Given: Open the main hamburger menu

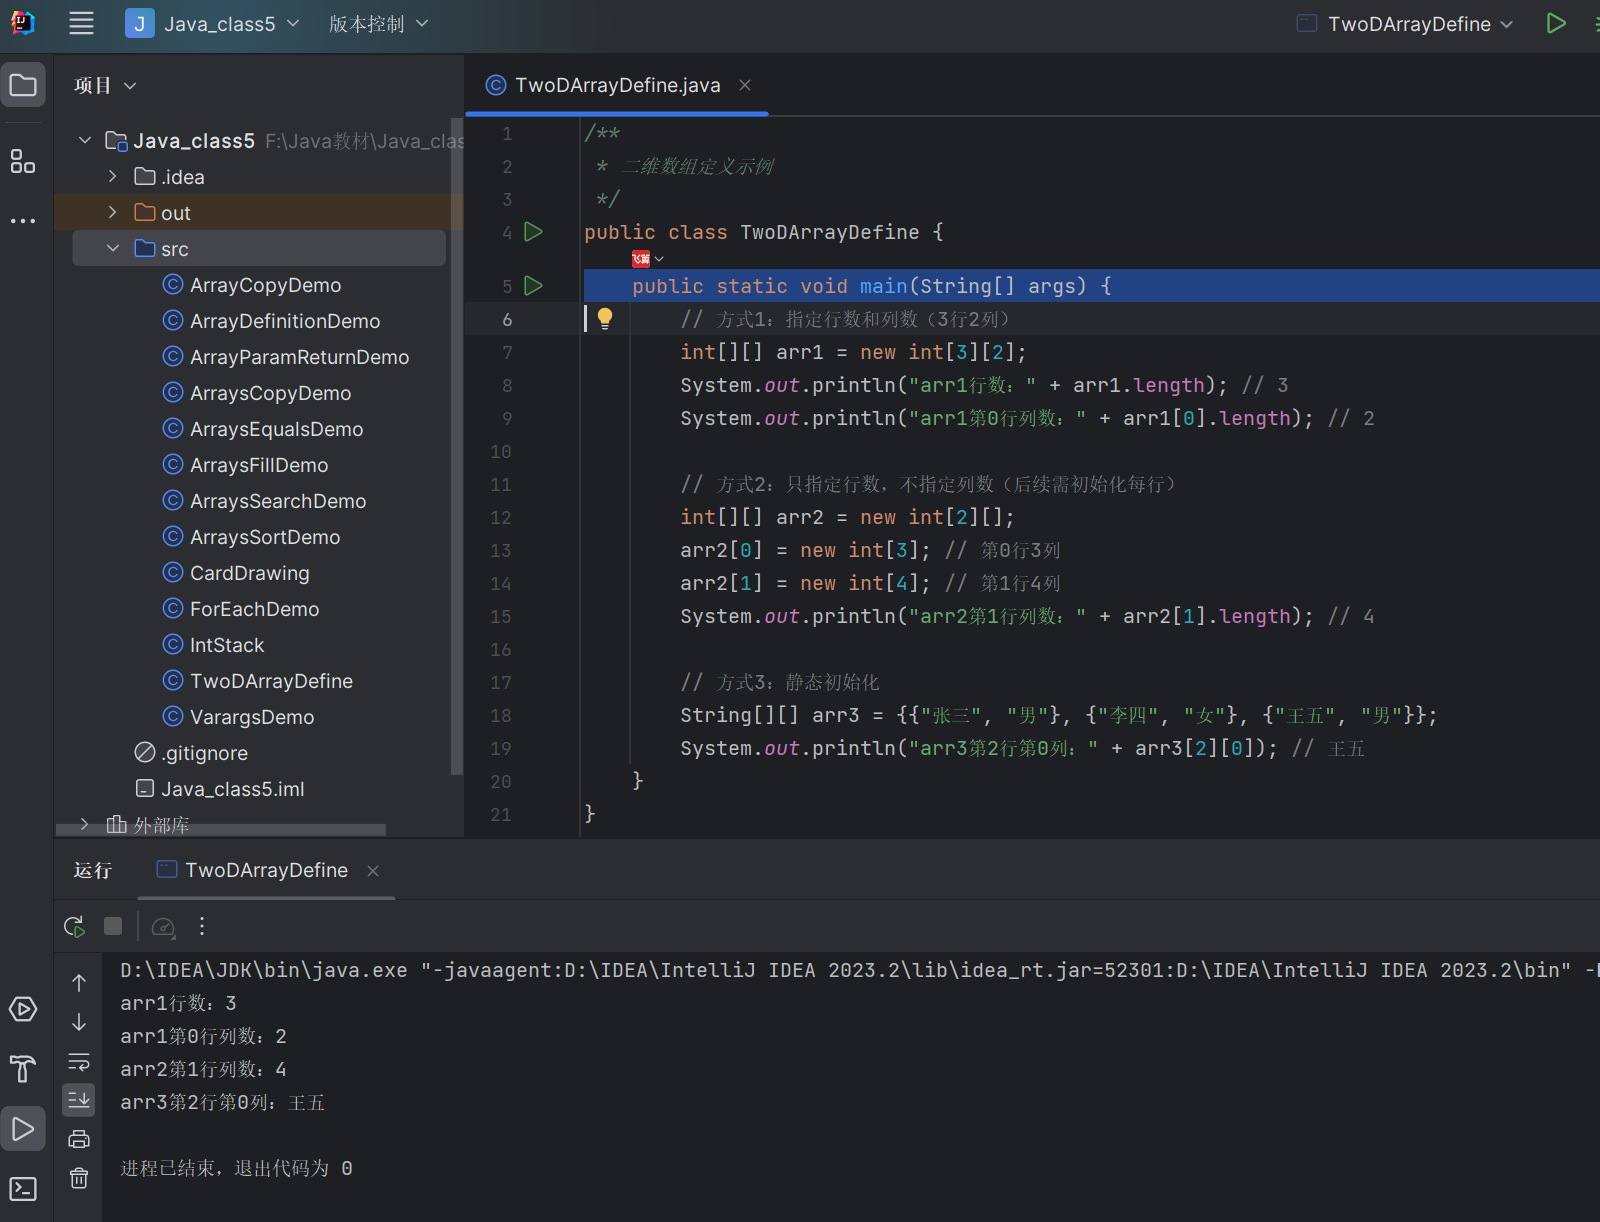Looking at the screenshot, I should point(81,24).
